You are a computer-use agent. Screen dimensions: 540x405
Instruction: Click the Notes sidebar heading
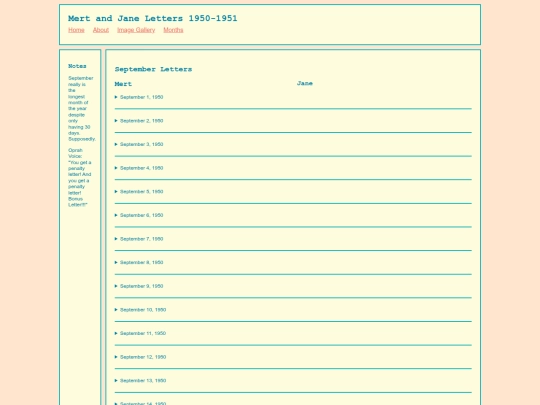(77, 66)
